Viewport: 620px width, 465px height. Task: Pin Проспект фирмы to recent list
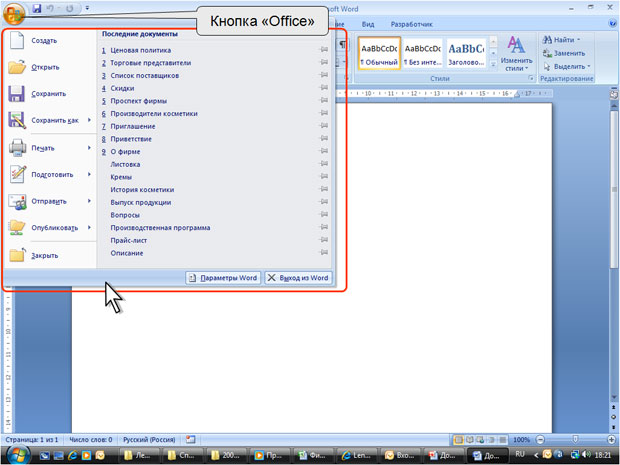pyautogui.click(x=324, y=100)
